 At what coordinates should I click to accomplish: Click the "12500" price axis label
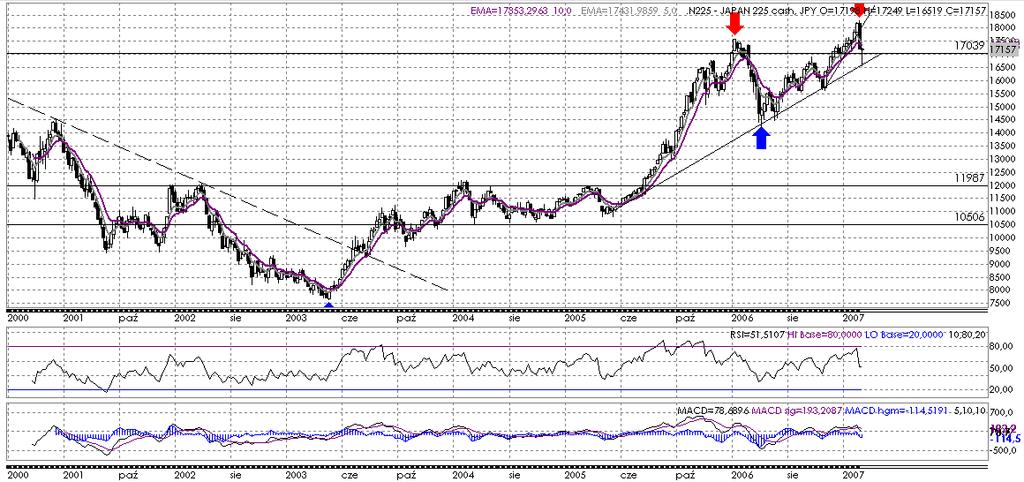point(1003,172)
